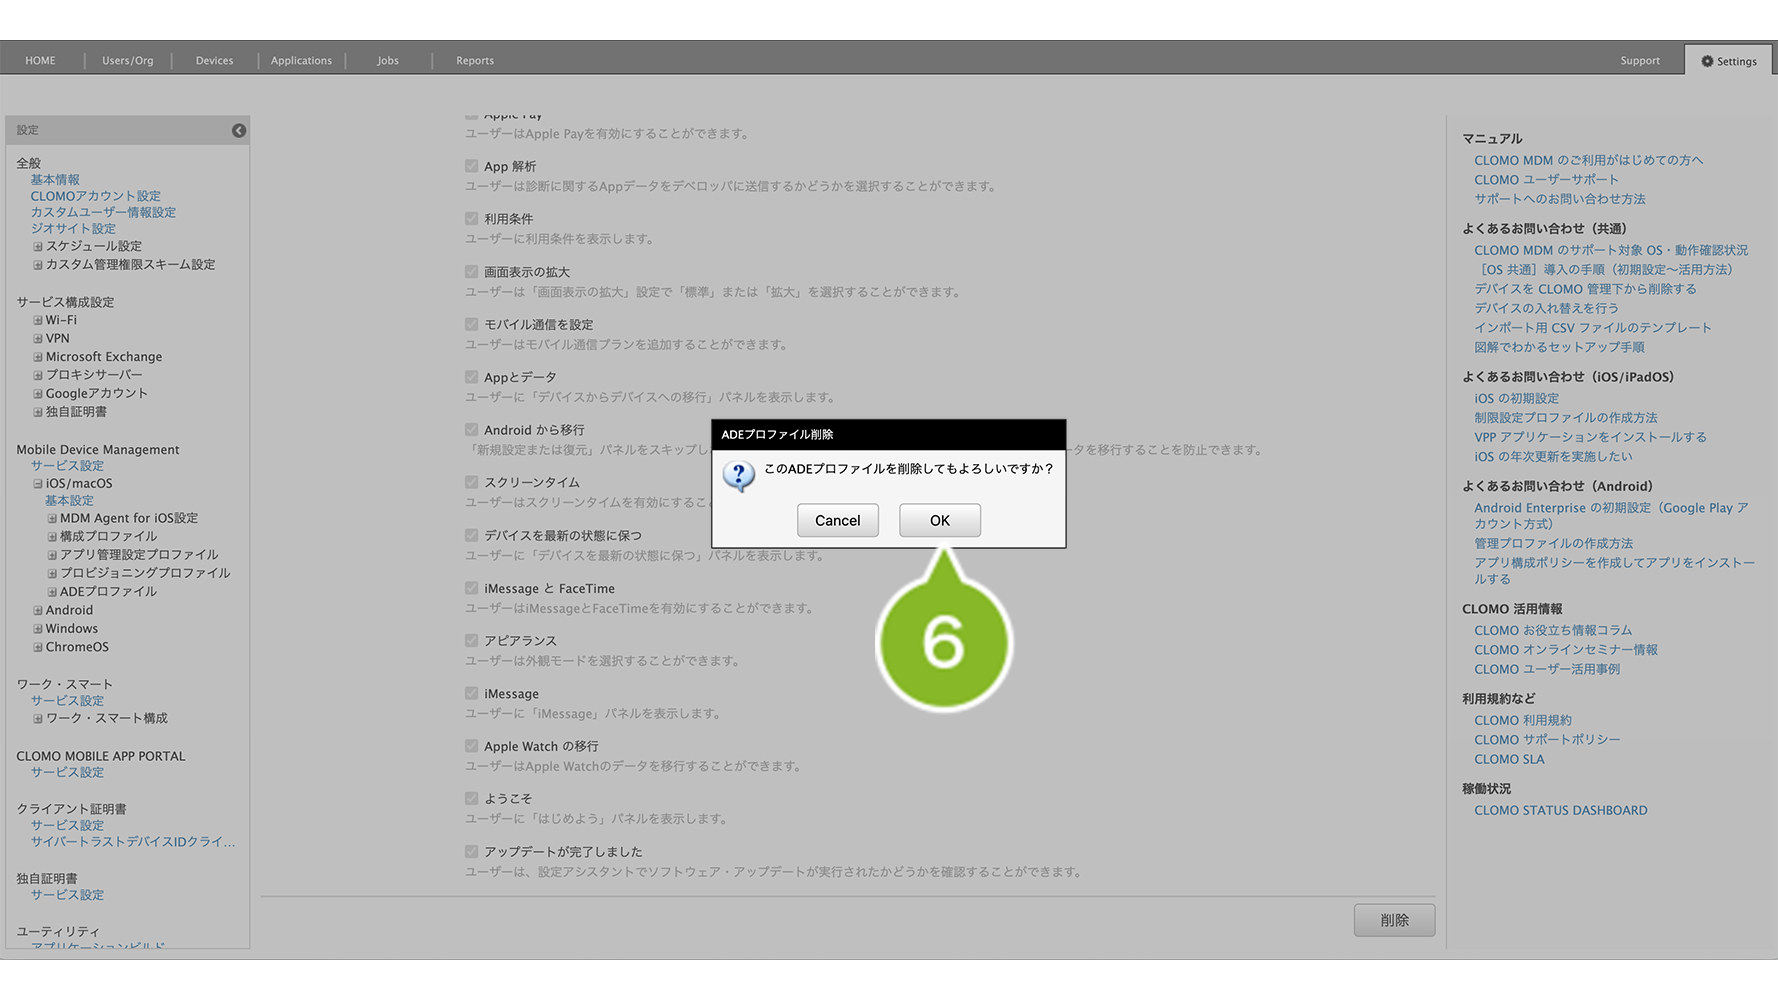Expand the Android tree node
The height and width of the screenshot is (1000, 1778).
[38, 611]
